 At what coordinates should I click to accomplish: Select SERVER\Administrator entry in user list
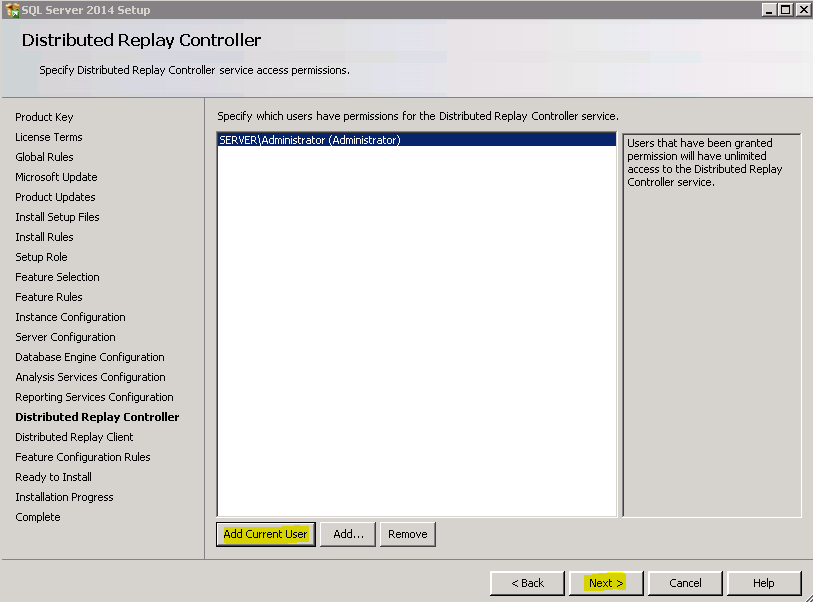416,140
